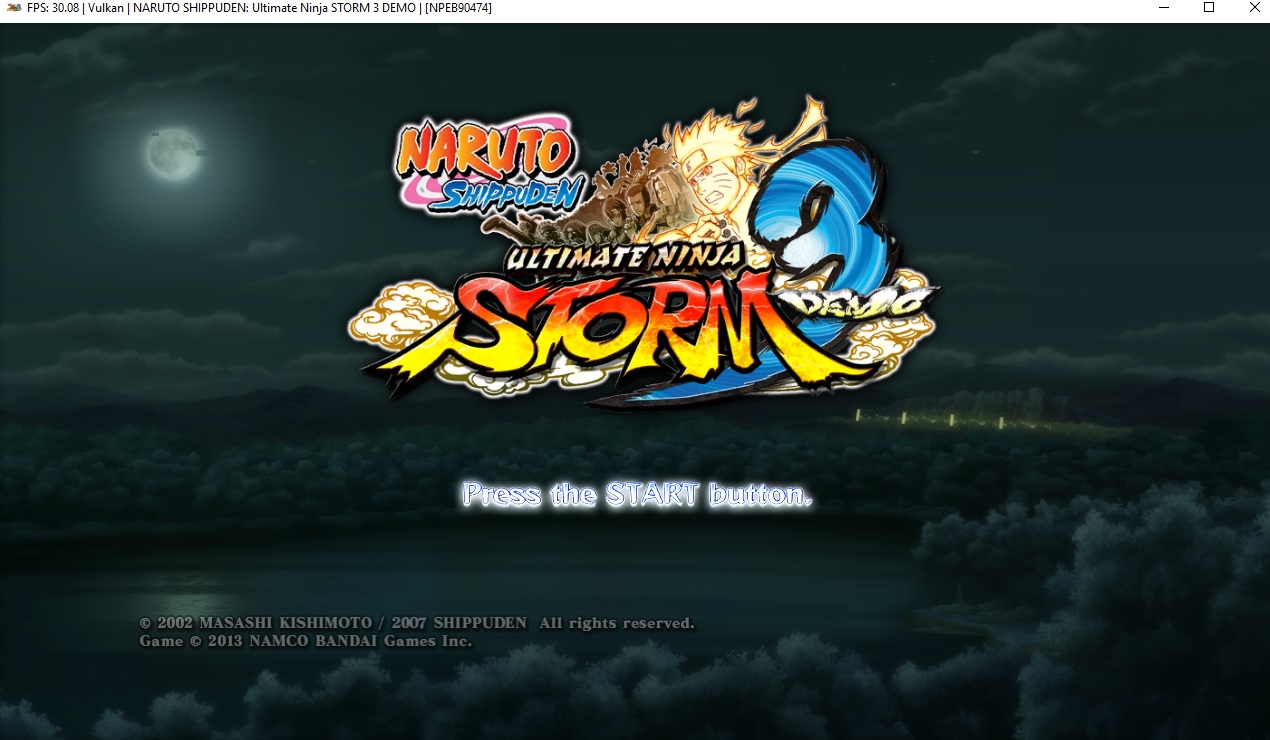The image size is (1270, 740).
Task: Click the Masashi Kishimoto copyright line
Action: pyautogui.click(x=416, y=623)
